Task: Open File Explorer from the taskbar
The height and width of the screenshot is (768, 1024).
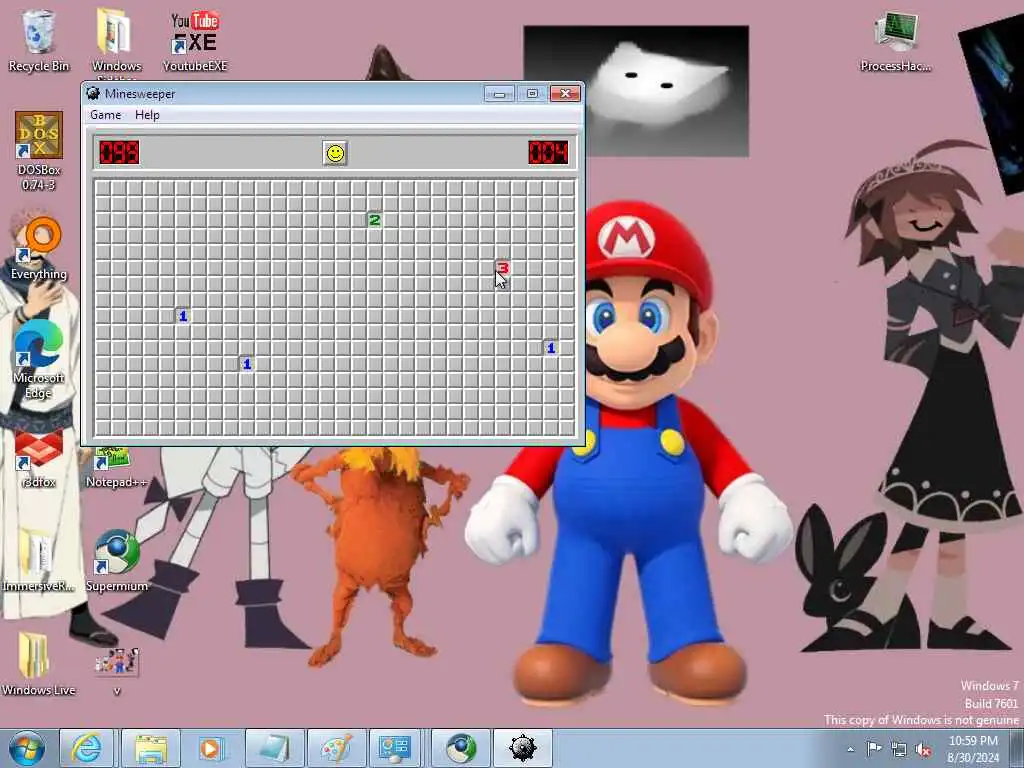Action: coord(150,748)
